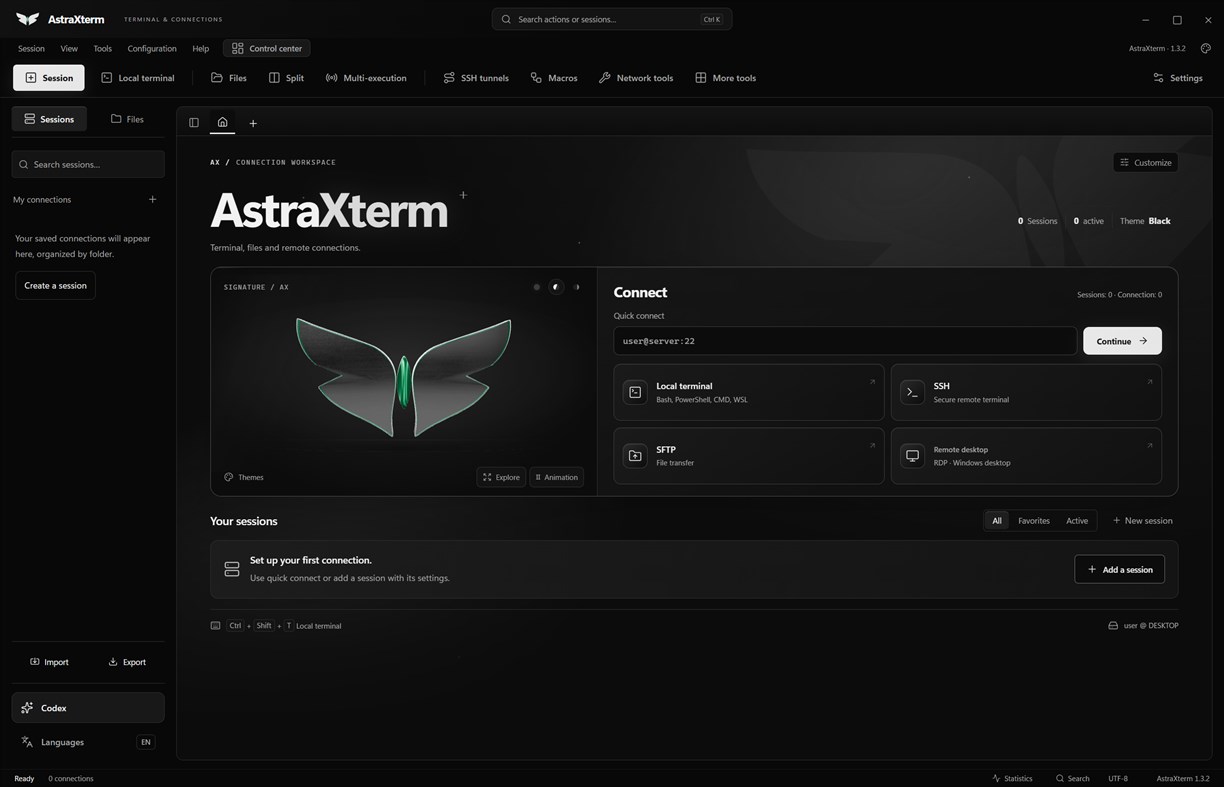Export connections from sidebar
The height and width of the screenshot is (787, 1224).
[x=127, y=662]
